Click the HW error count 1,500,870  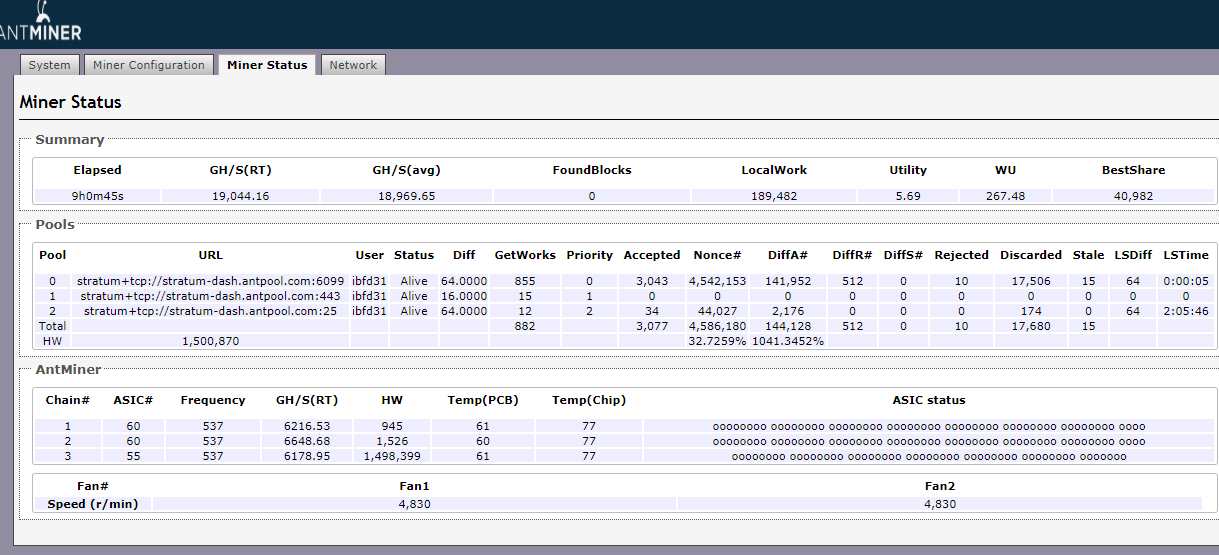210,341
